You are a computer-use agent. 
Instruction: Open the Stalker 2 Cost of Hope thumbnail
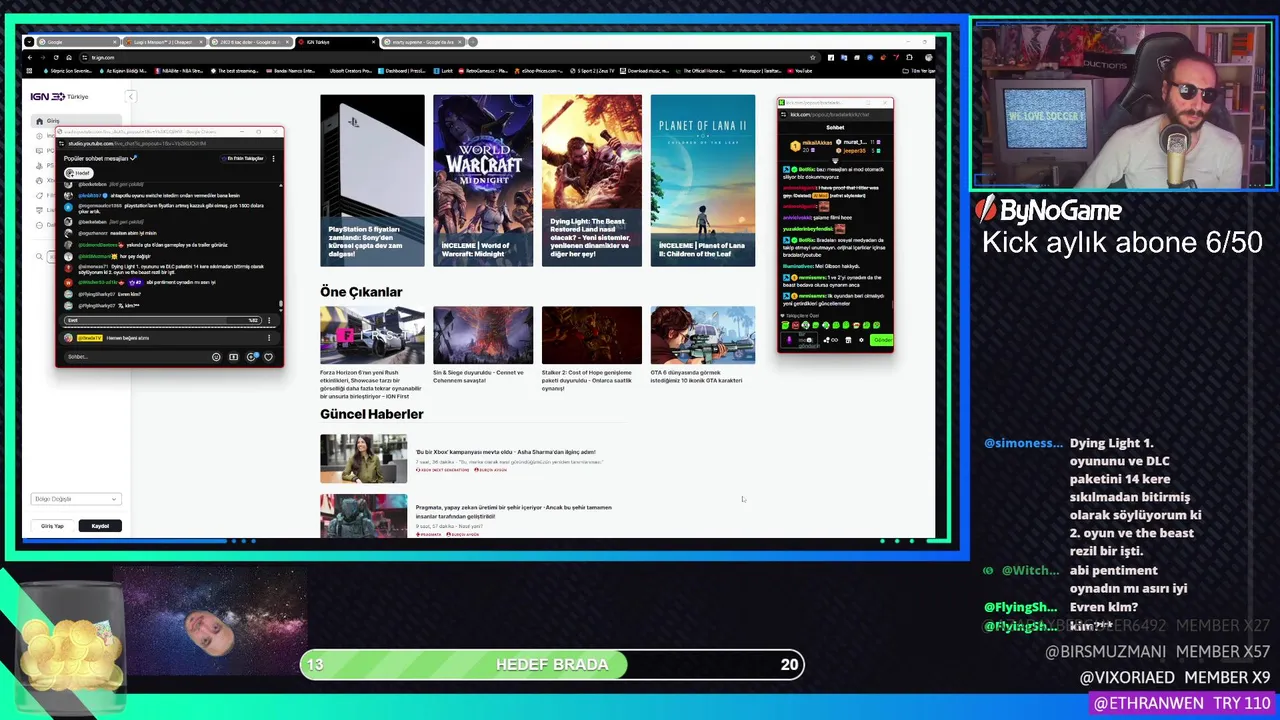click(x=592, y=335)
